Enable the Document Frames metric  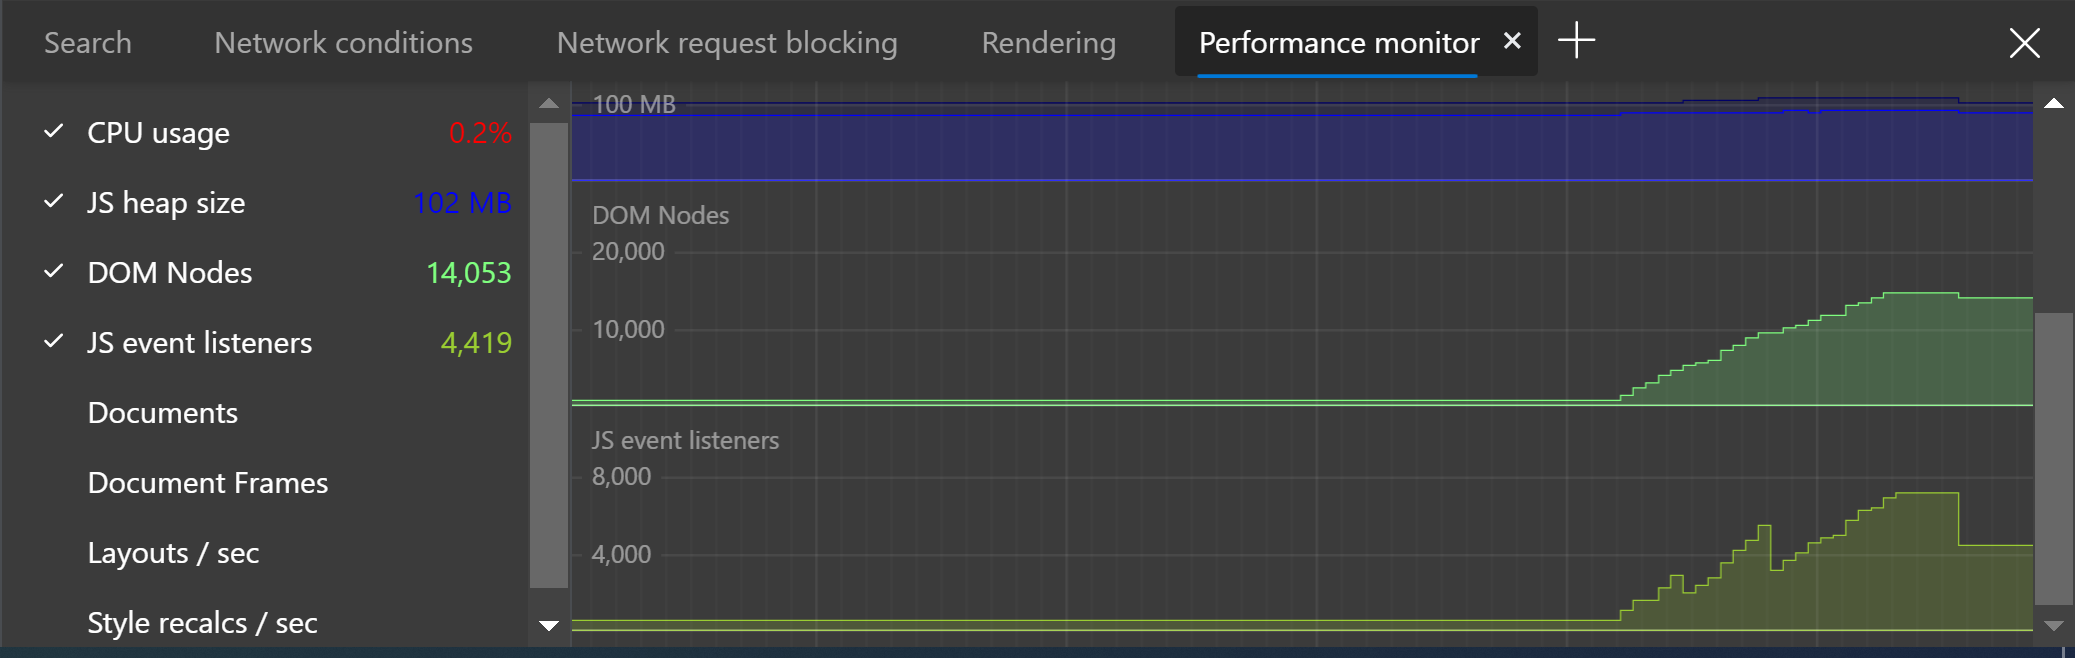[208, 482]
